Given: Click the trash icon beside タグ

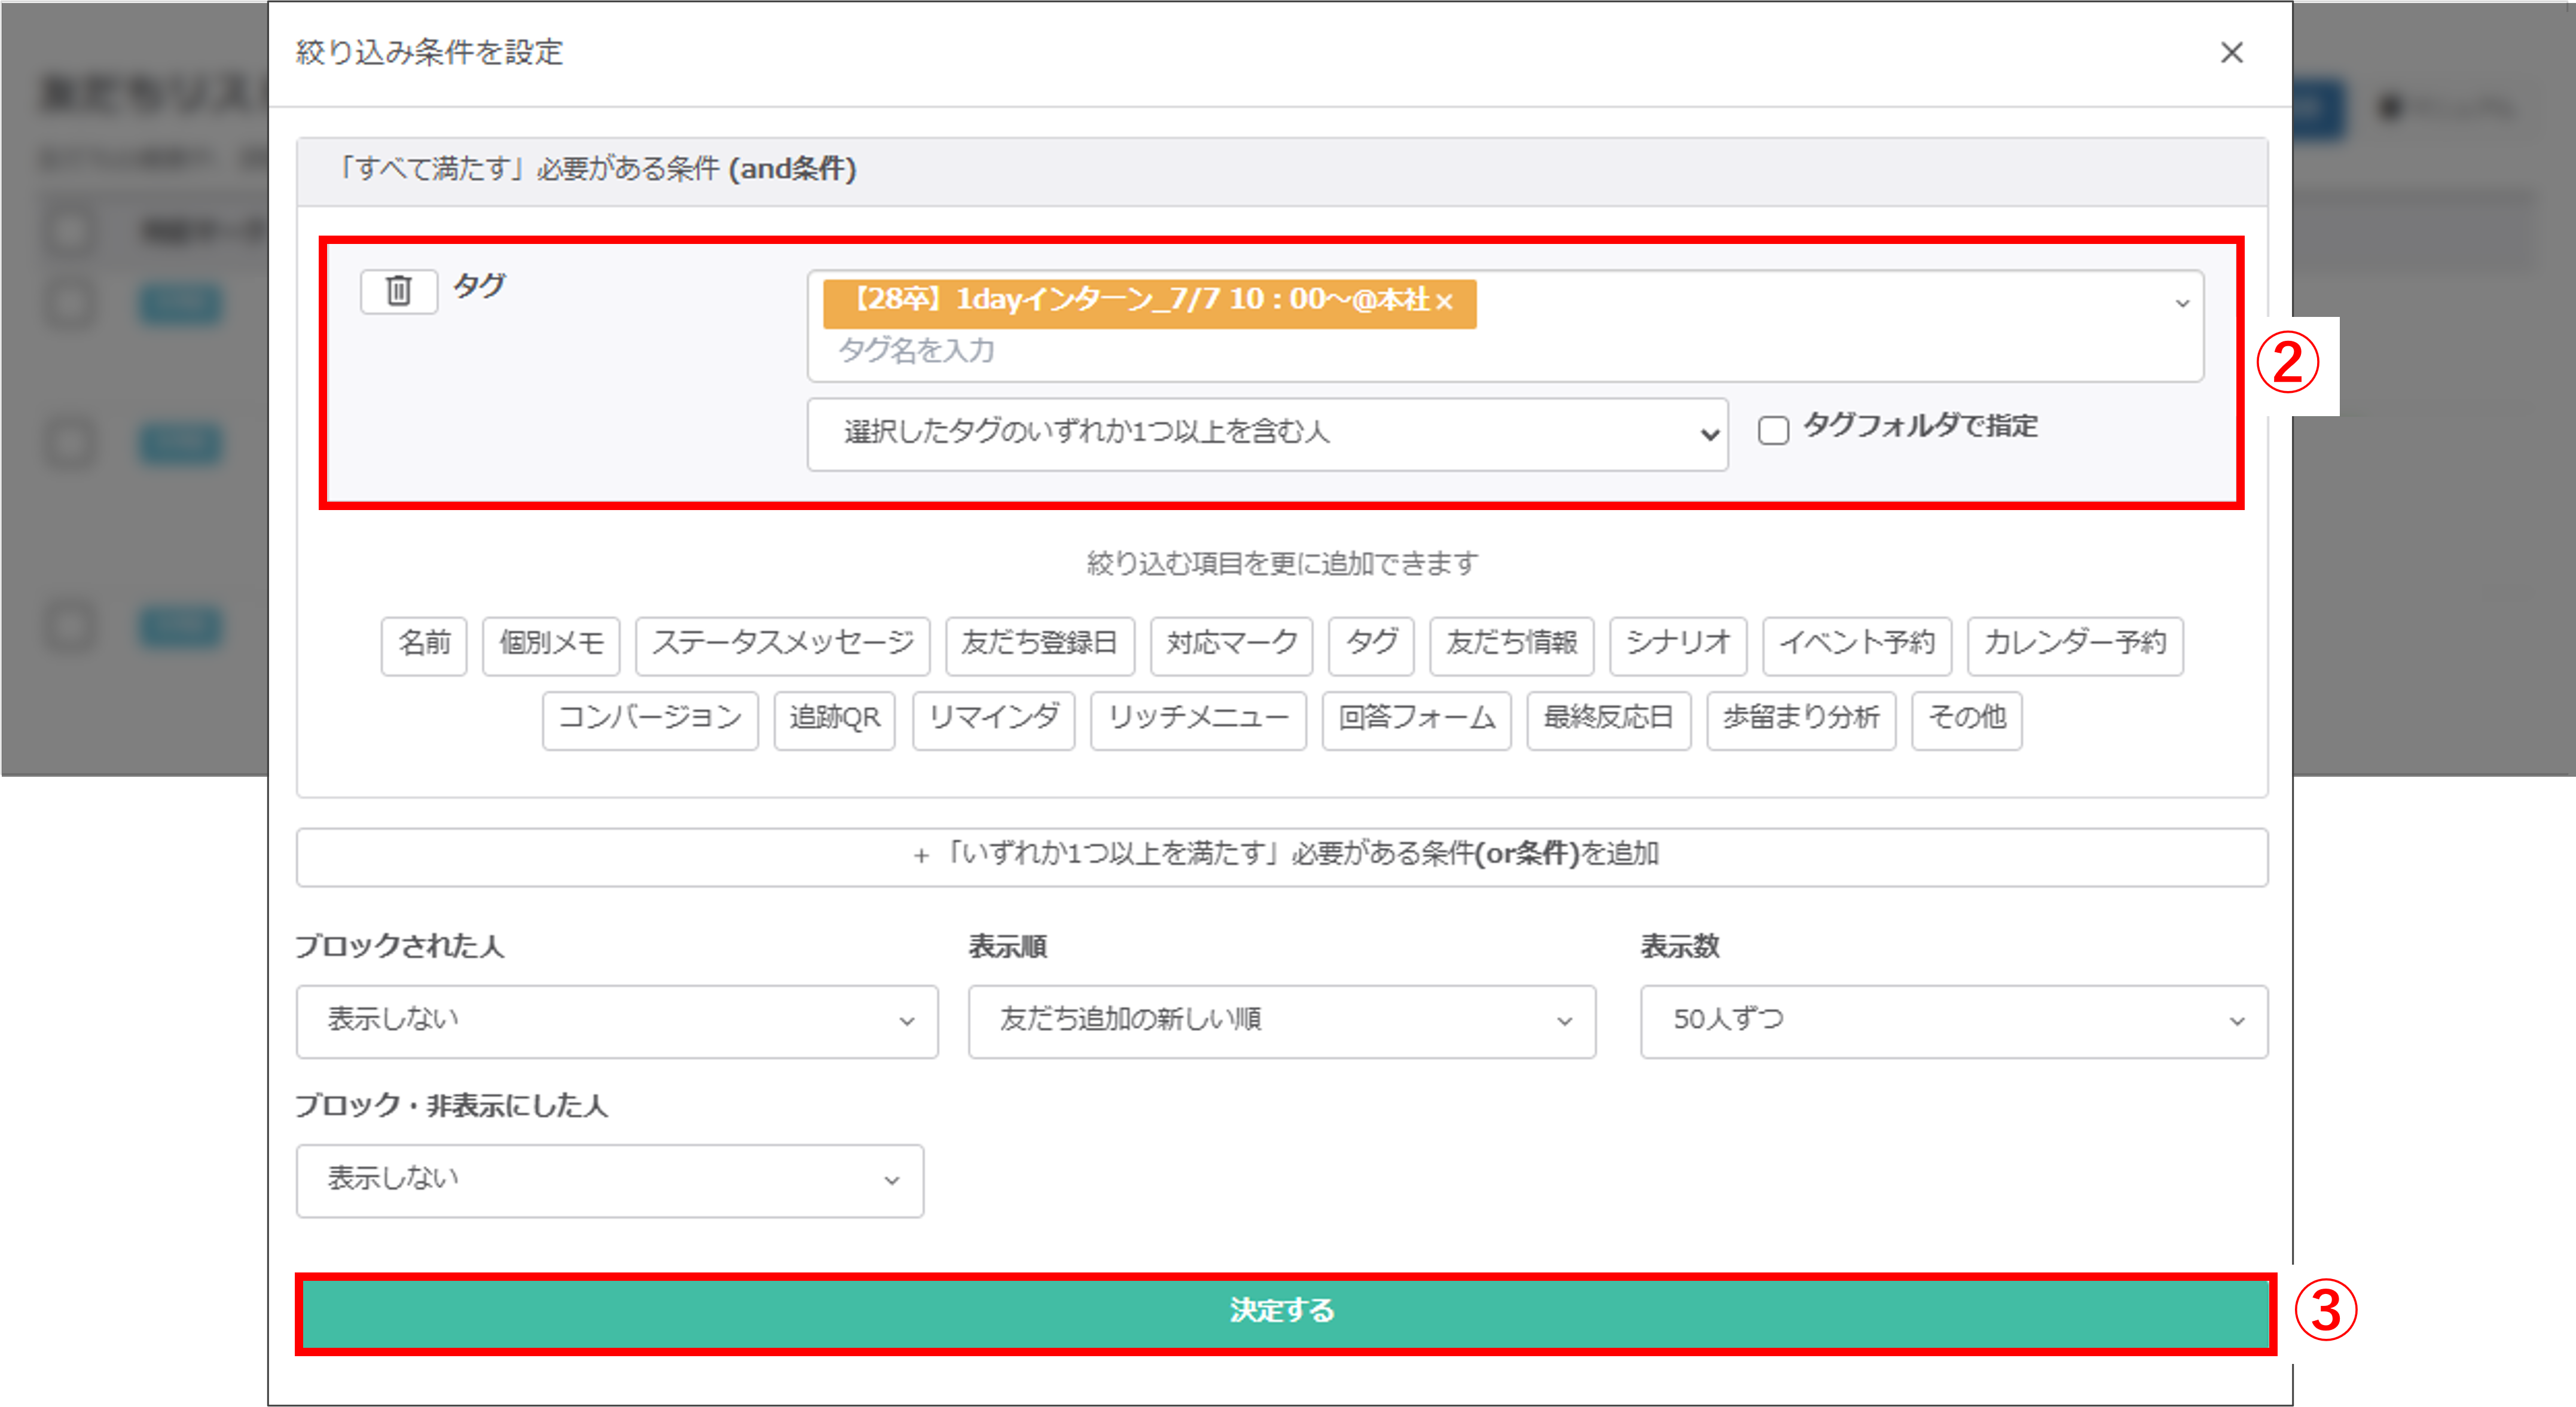Looking at the screenshot, I should [398, 291].
